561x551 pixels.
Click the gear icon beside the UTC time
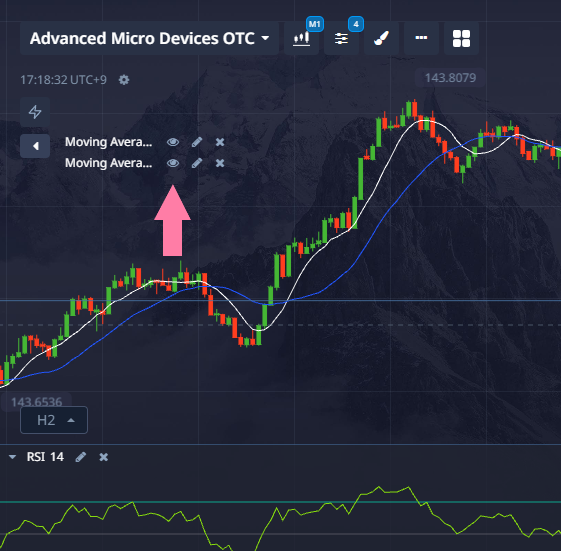[124, 80]
